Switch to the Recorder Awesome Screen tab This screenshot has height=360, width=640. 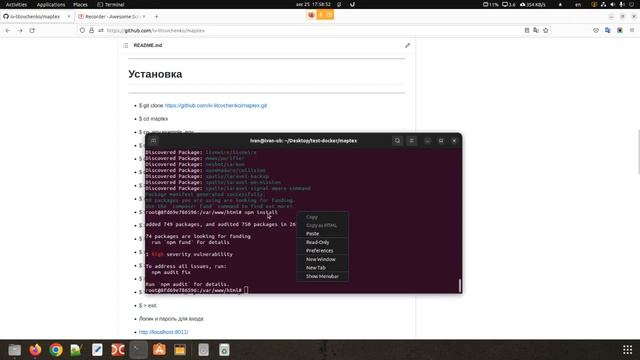pyautogui.click(x=112, y=17)
